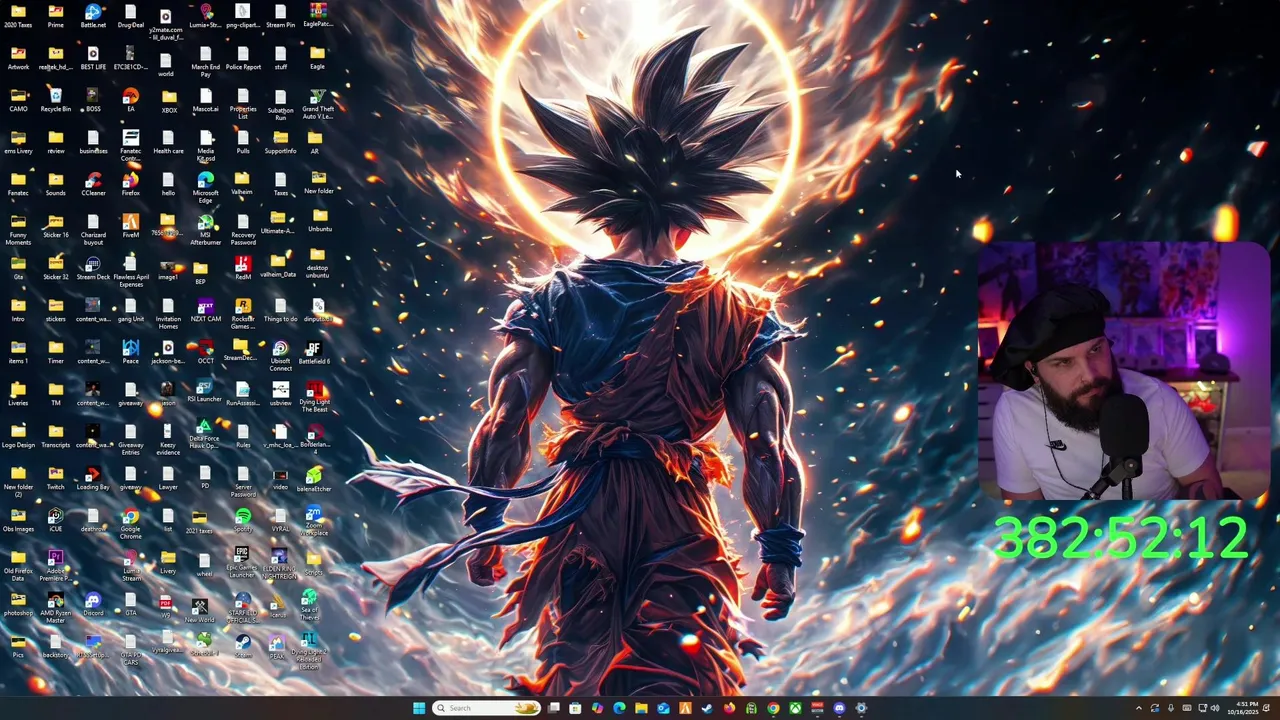Viewport: 1280px width, 720px height.
Task: Select the Rockstar Games launcher icon
Action: point(243,314)
